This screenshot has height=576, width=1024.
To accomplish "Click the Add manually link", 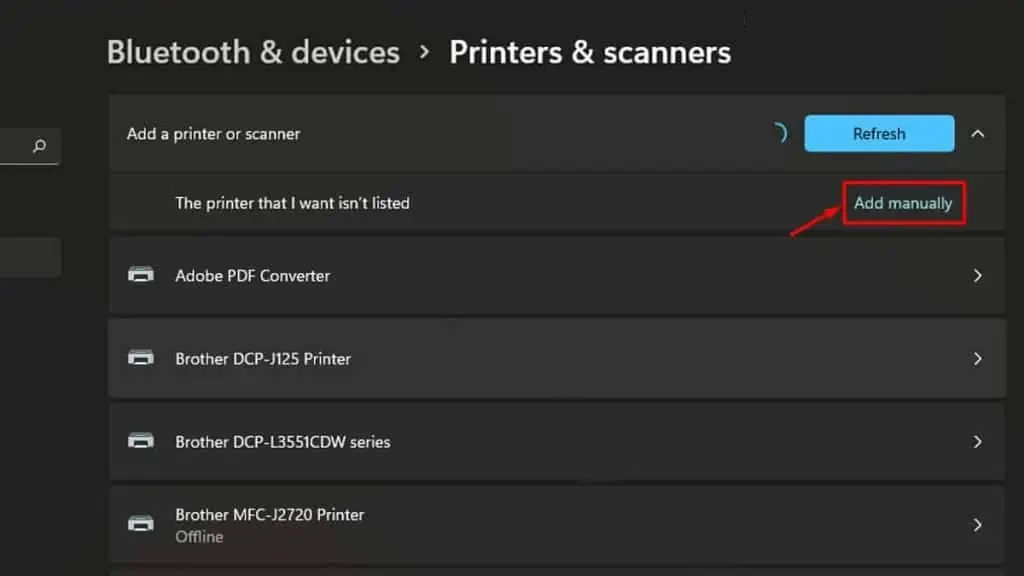I will [x=903, y=203].
